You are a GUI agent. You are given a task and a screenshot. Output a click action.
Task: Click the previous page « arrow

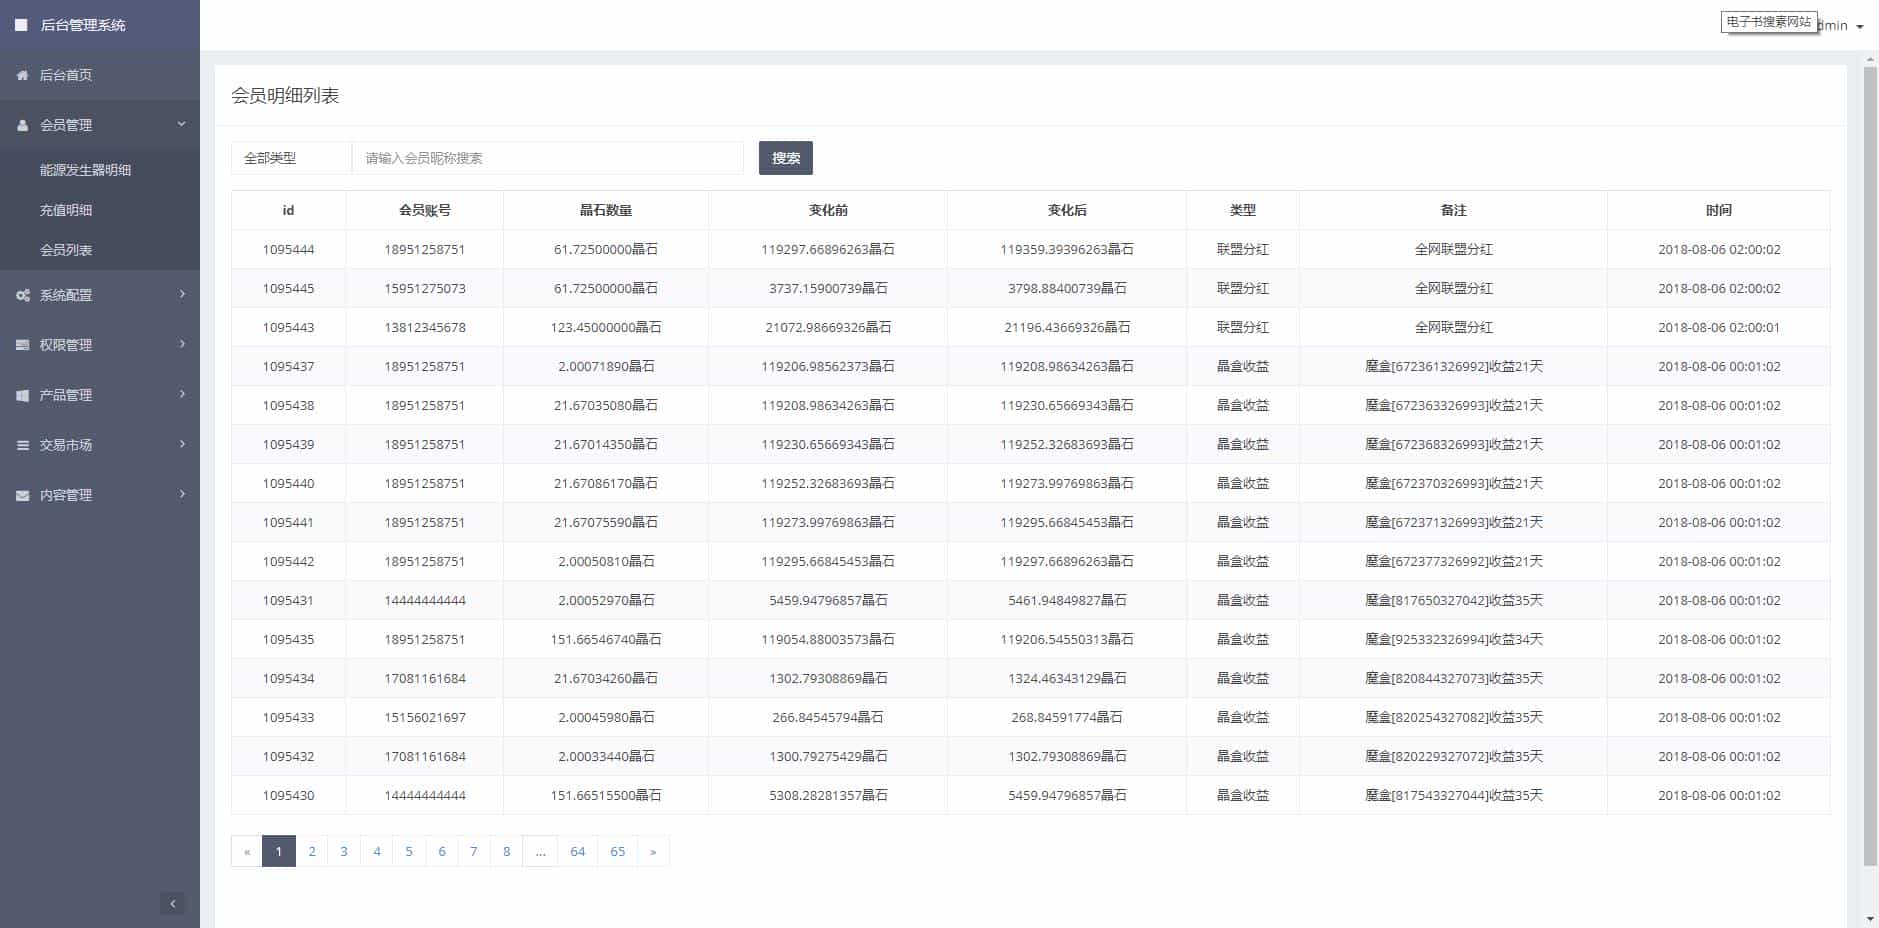point(247,851)
